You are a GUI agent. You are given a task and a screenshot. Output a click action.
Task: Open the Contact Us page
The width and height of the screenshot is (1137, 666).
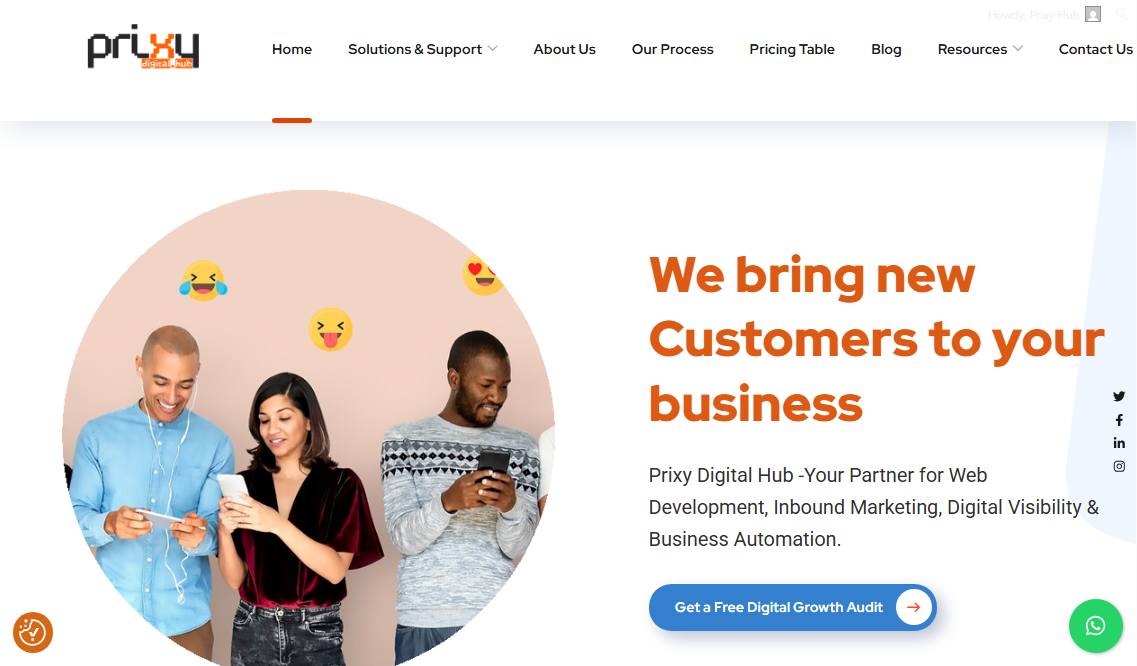tap(1095, 49)
